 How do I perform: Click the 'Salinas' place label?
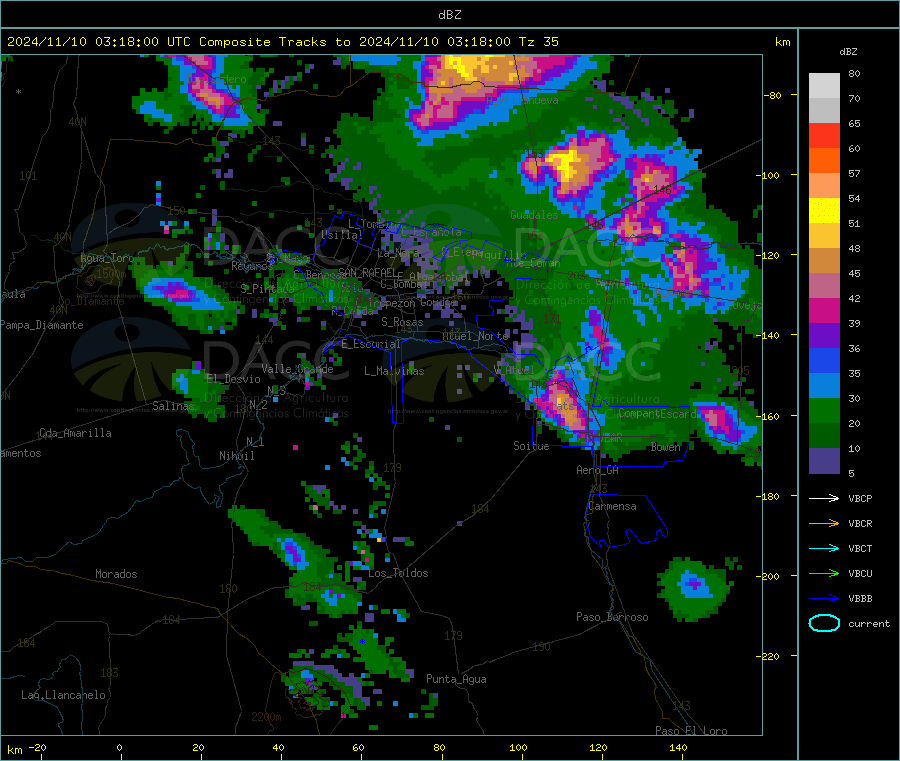(173, 406)
